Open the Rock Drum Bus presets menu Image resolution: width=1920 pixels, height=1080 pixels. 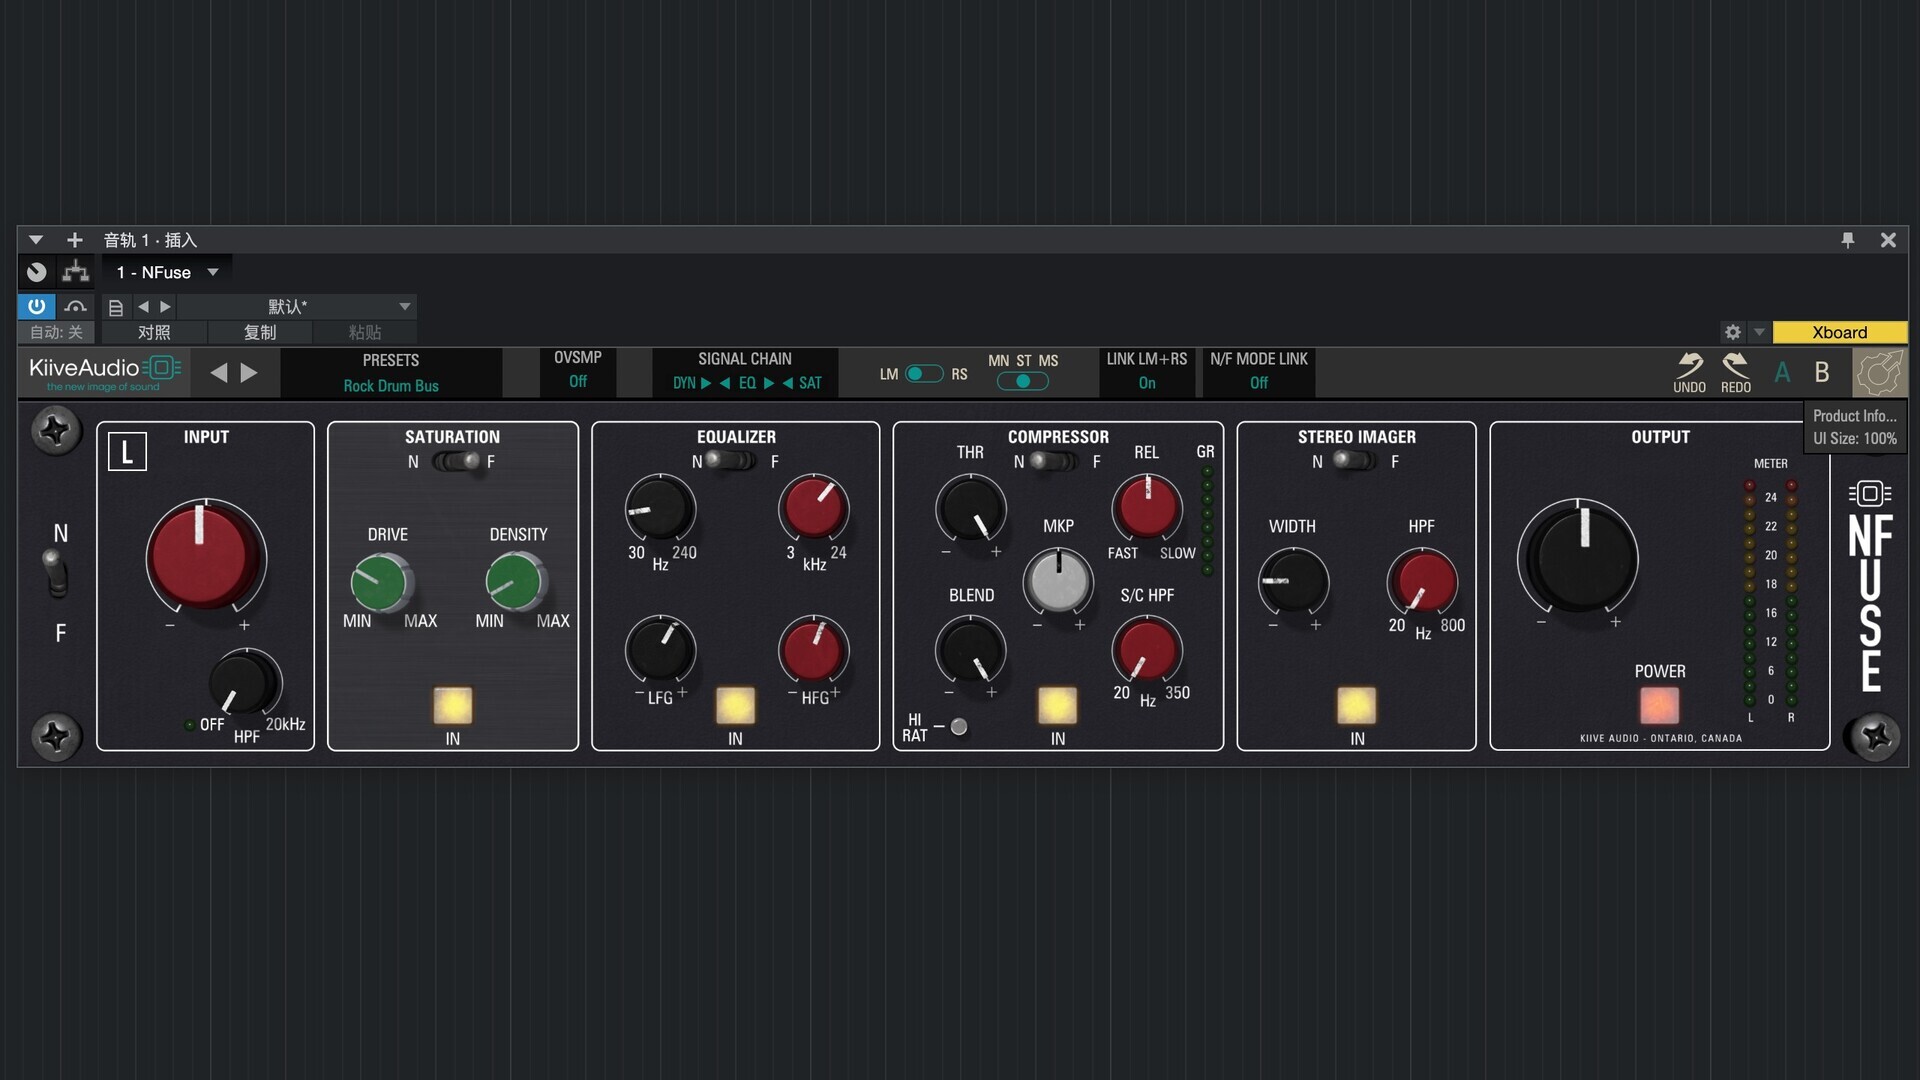pyautogui.click(x=391, y=386)
